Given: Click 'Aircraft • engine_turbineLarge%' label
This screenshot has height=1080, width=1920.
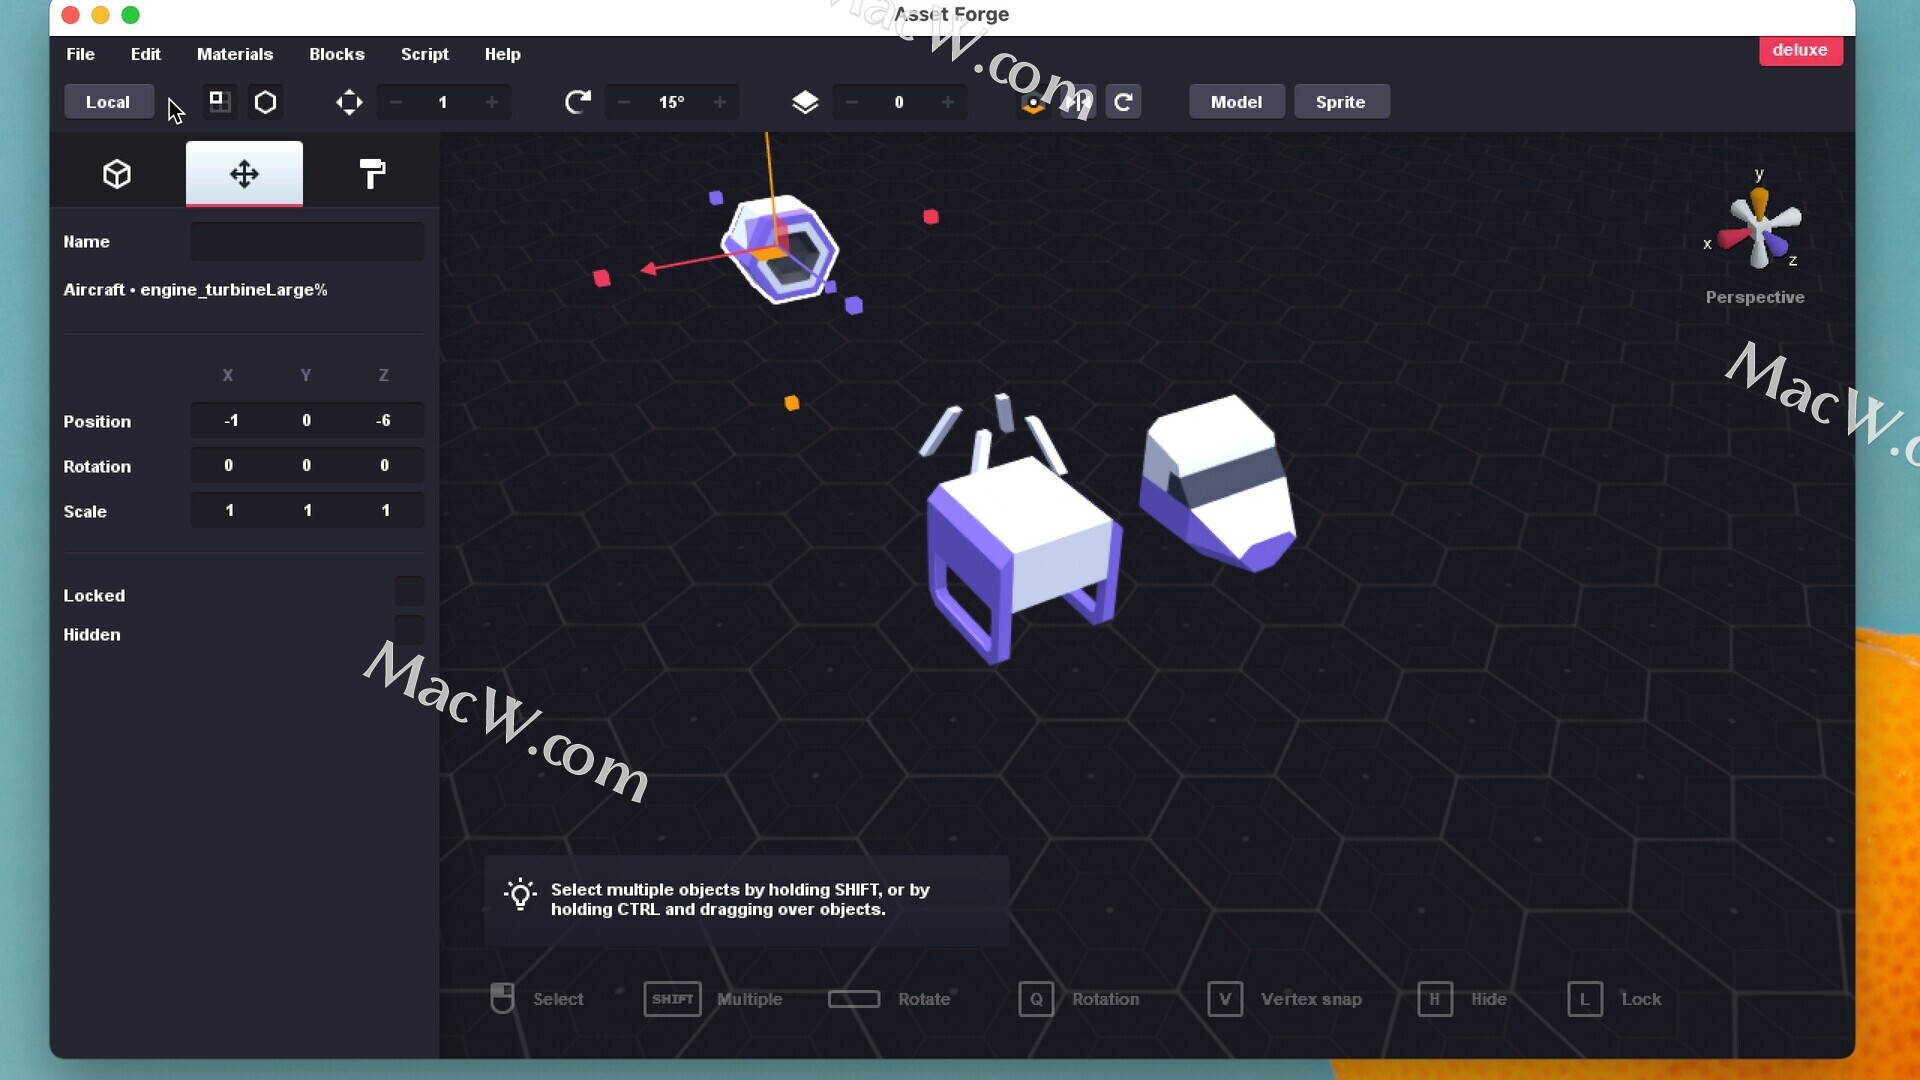Looking at the screenshot, I should tap(195, 290).
